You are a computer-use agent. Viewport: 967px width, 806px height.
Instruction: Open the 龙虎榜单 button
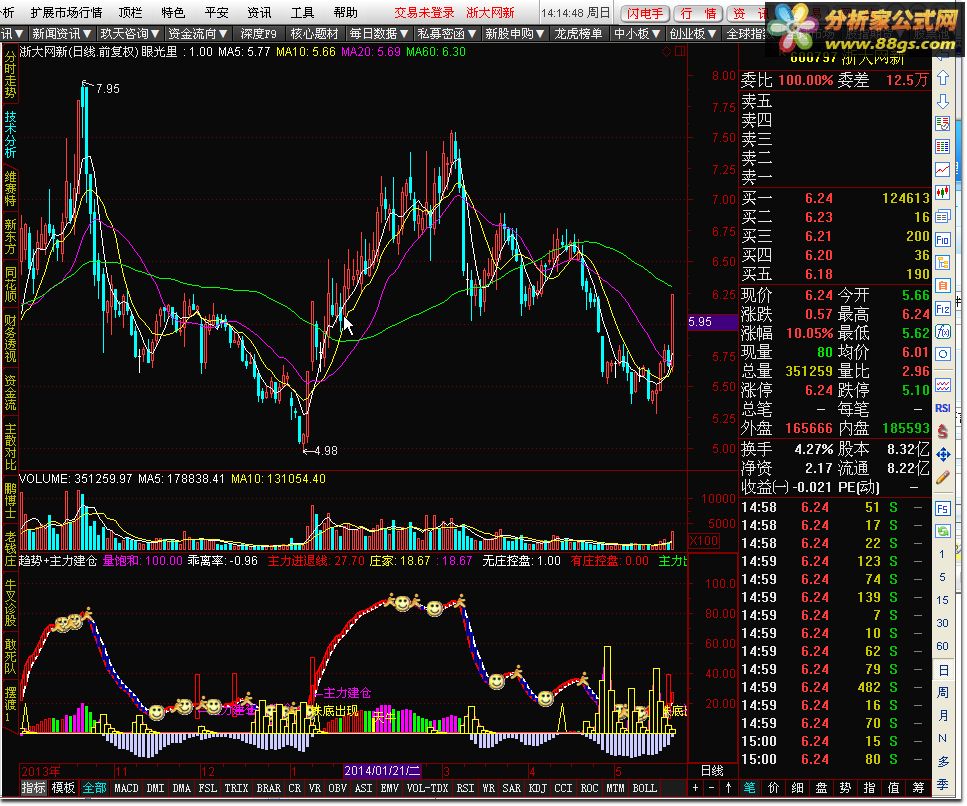click(x=578, y=33)
